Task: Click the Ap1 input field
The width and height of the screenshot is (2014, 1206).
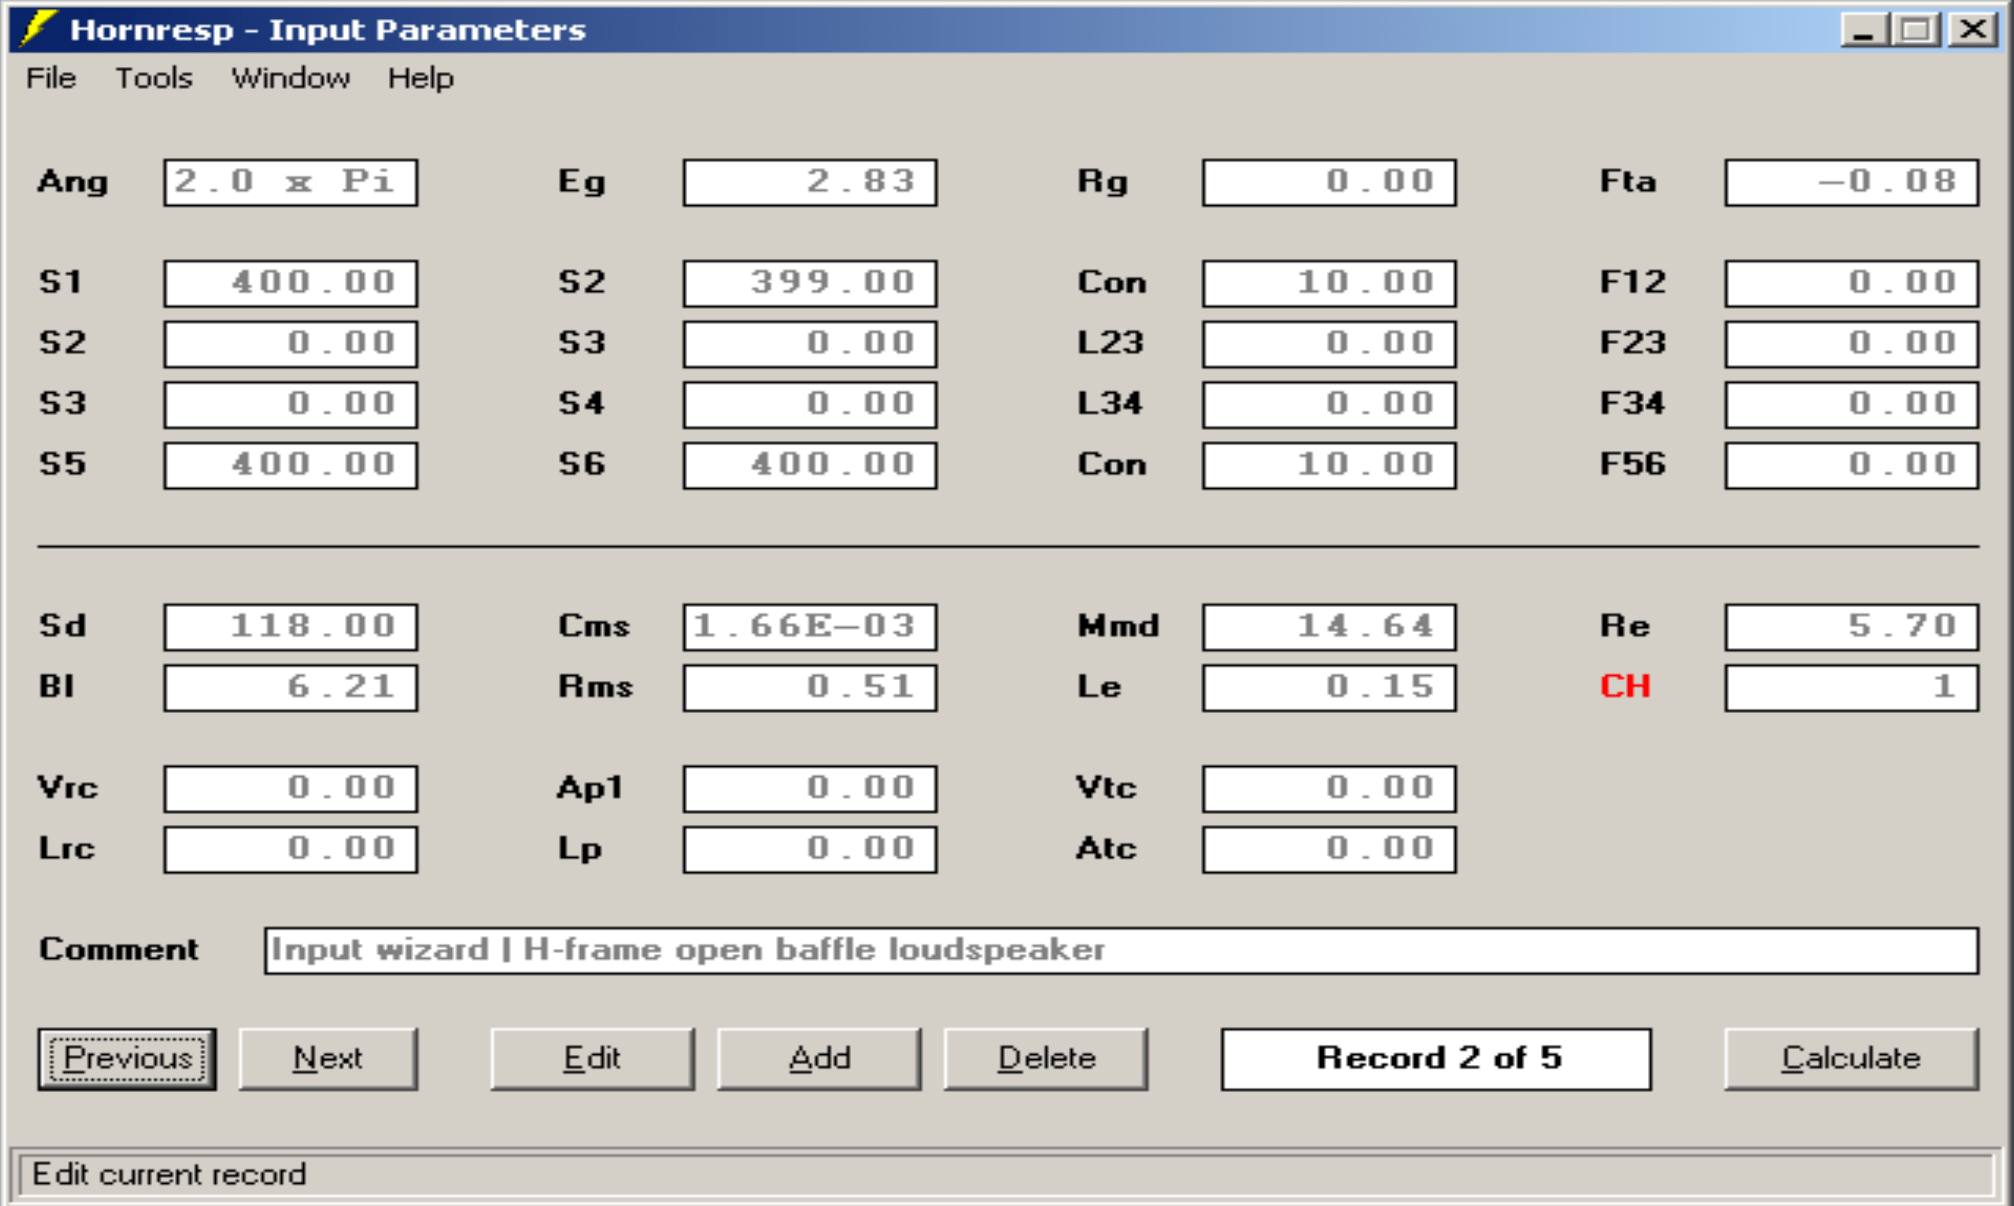Action: click(810, 789)
